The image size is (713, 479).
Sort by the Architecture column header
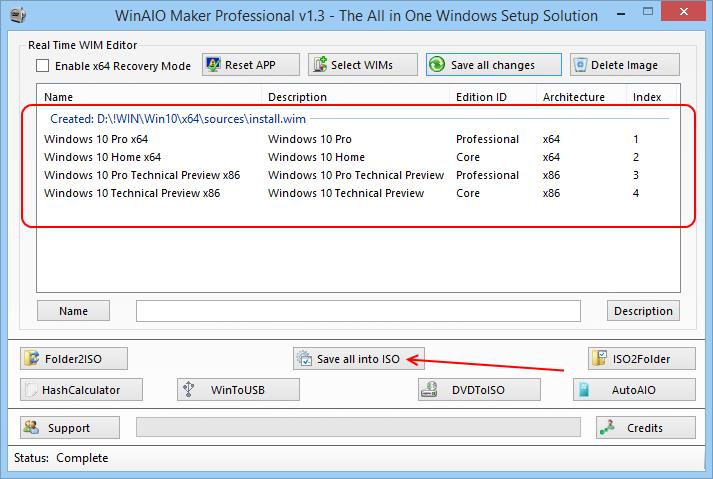tap(582, 97)
